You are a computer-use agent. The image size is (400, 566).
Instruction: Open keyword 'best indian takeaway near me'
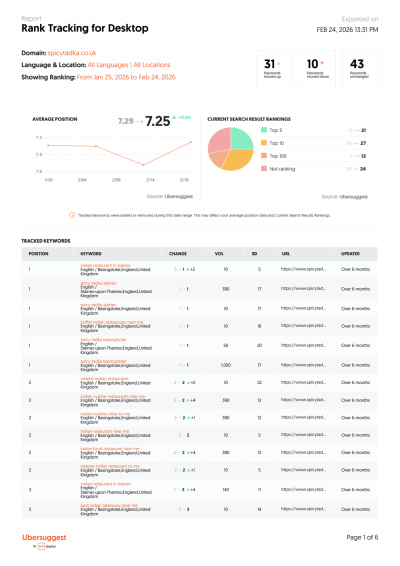click(109, 505)
